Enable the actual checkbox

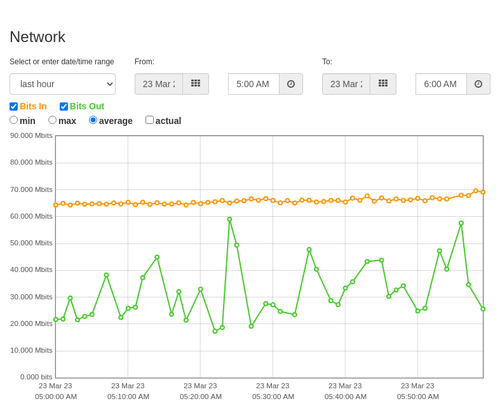[x=150, y=120]
